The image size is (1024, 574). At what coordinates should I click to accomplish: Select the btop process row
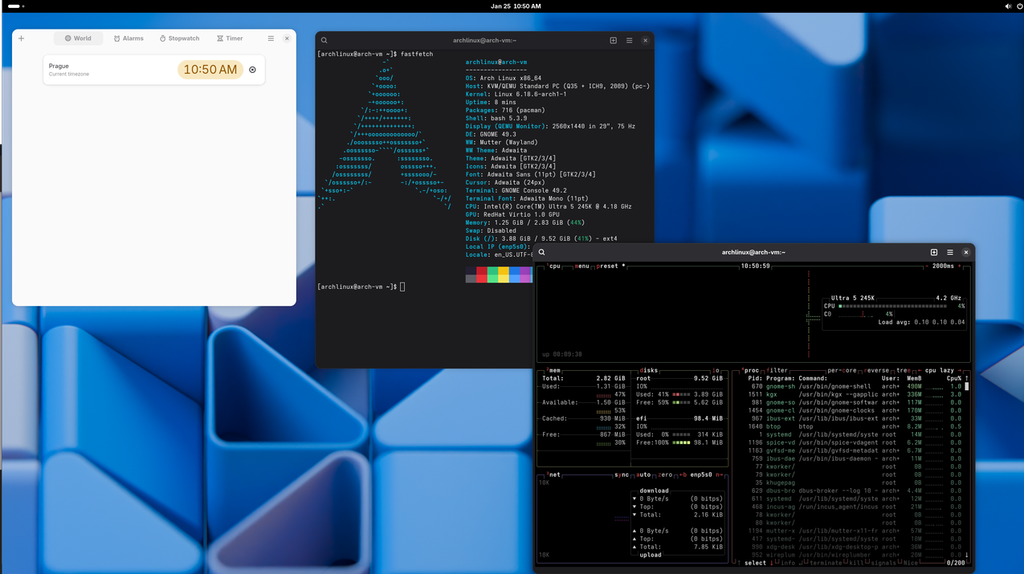pyautogui.click(x=854, y=426)
